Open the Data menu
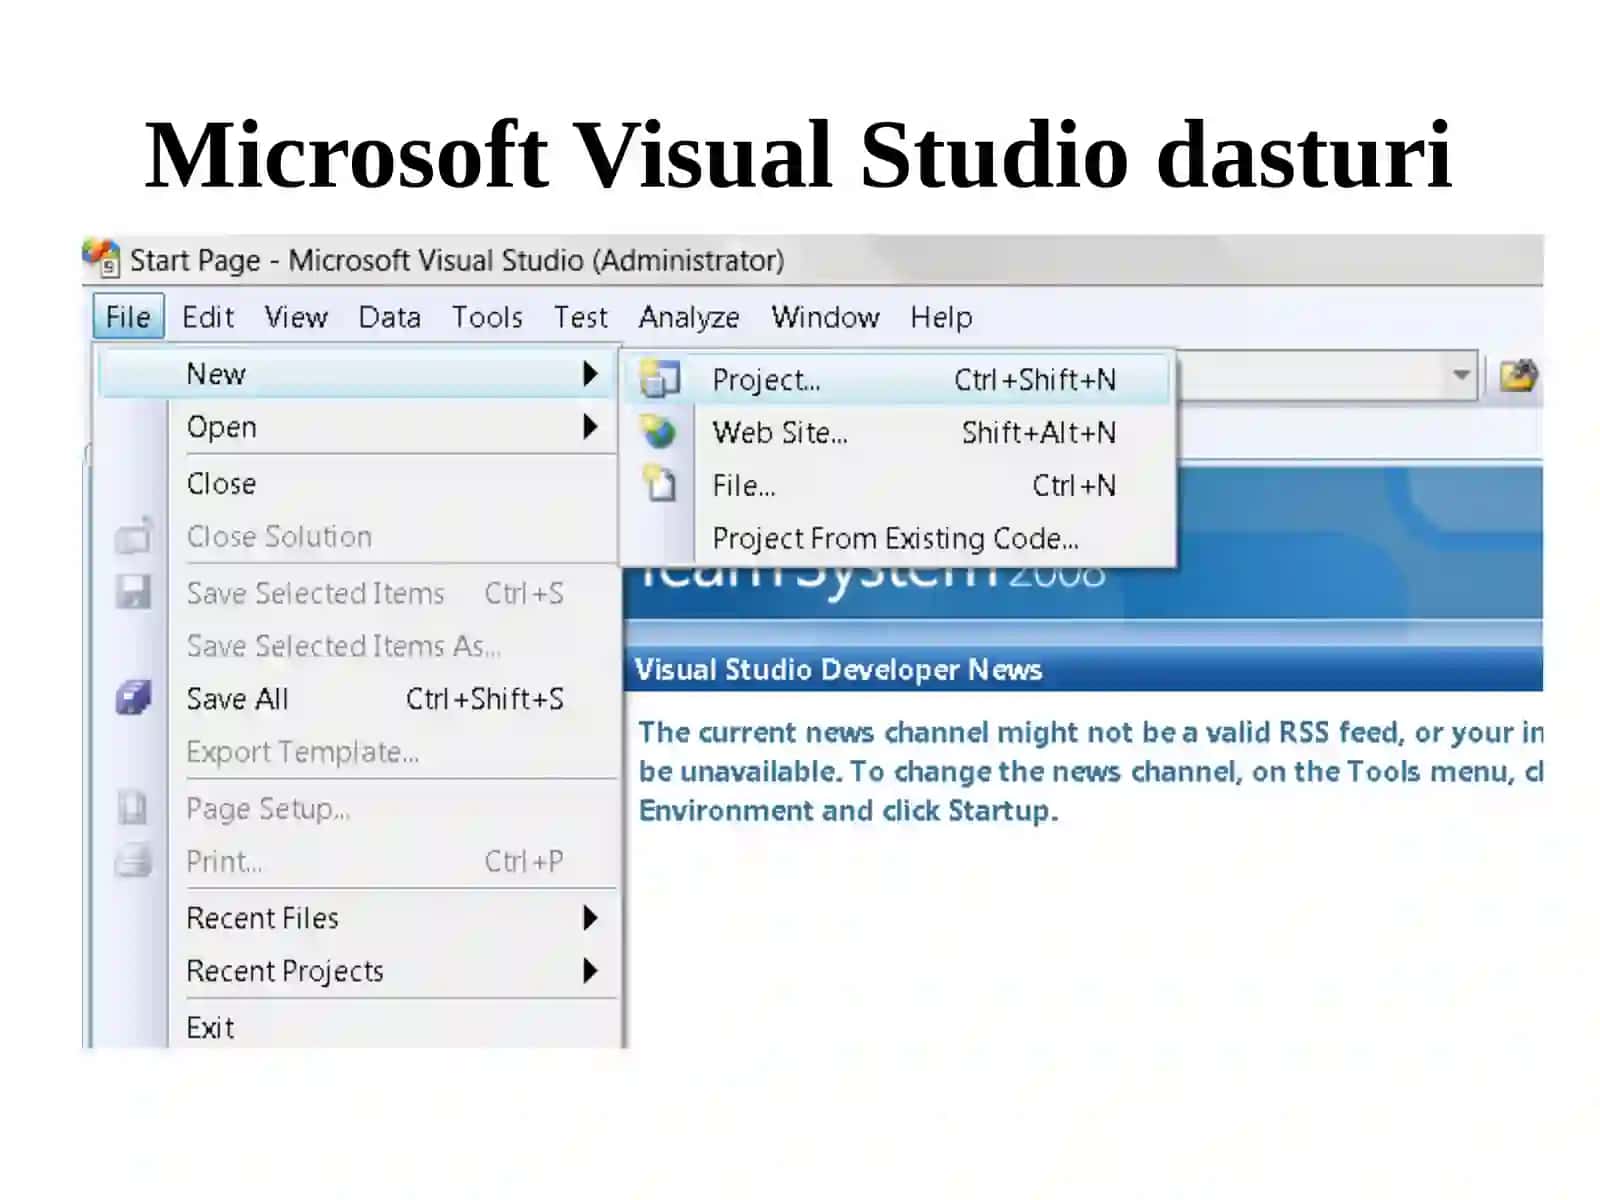Screen dimensions: 1600x1200 coord(389,317)
